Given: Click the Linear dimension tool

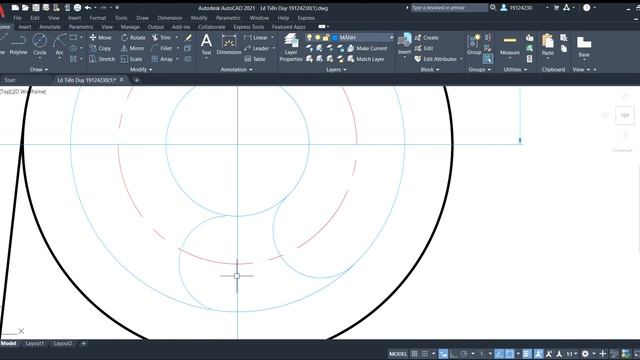Looking at the screenshot, I should click(256, 38).
